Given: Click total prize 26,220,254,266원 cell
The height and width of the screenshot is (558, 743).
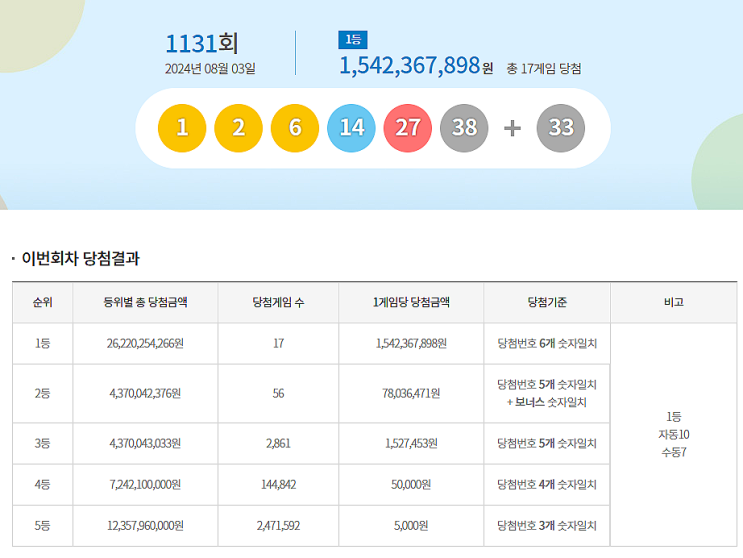Looking at the screenshot, I should tap(145, 343).
